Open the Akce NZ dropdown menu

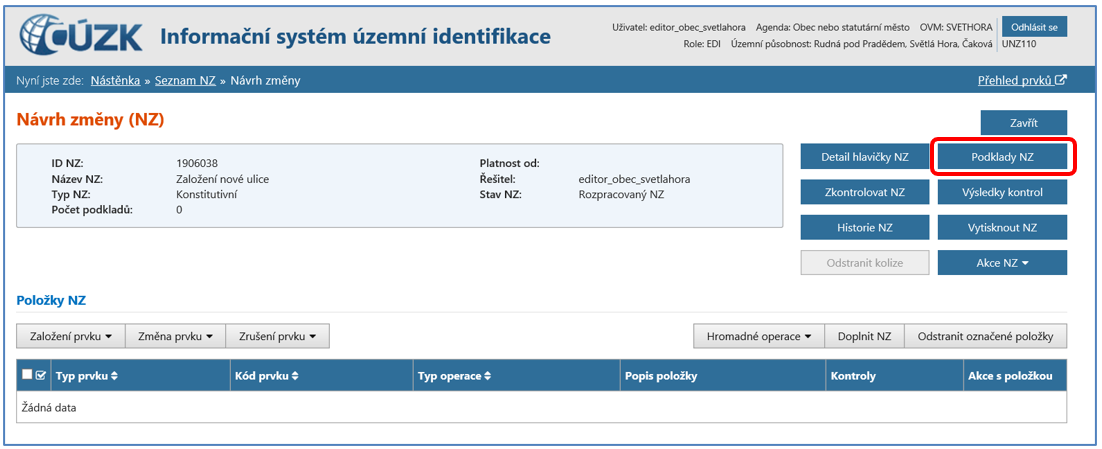pyautogui.click(x=1002, y=262)
